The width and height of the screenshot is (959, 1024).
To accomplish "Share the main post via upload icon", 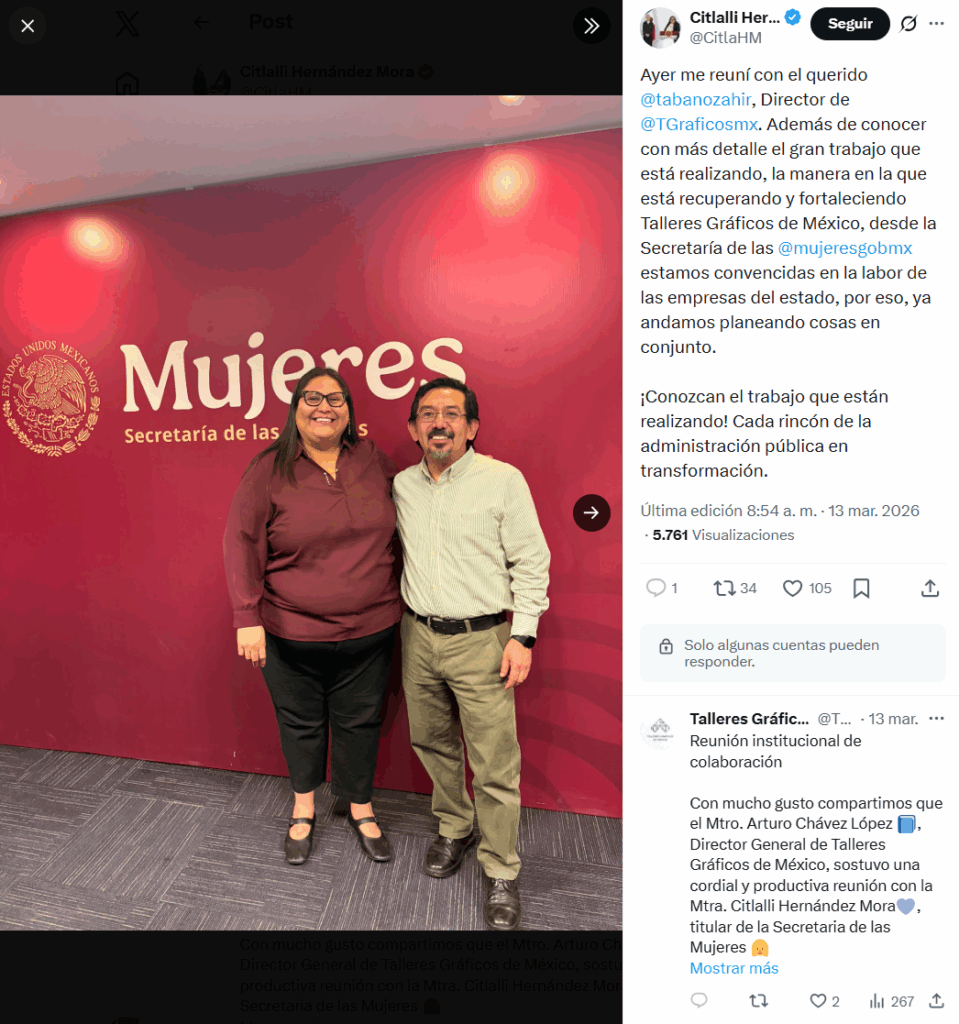I will 930,588.
